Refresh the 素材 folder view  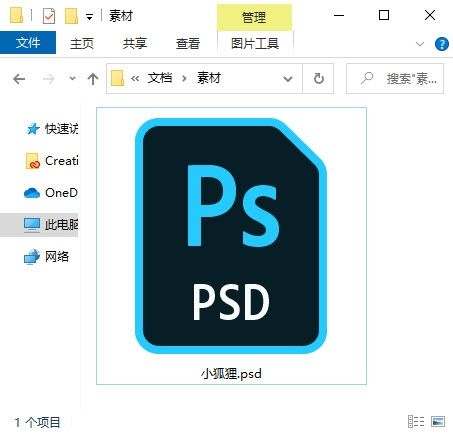click(x=318, y=79)
